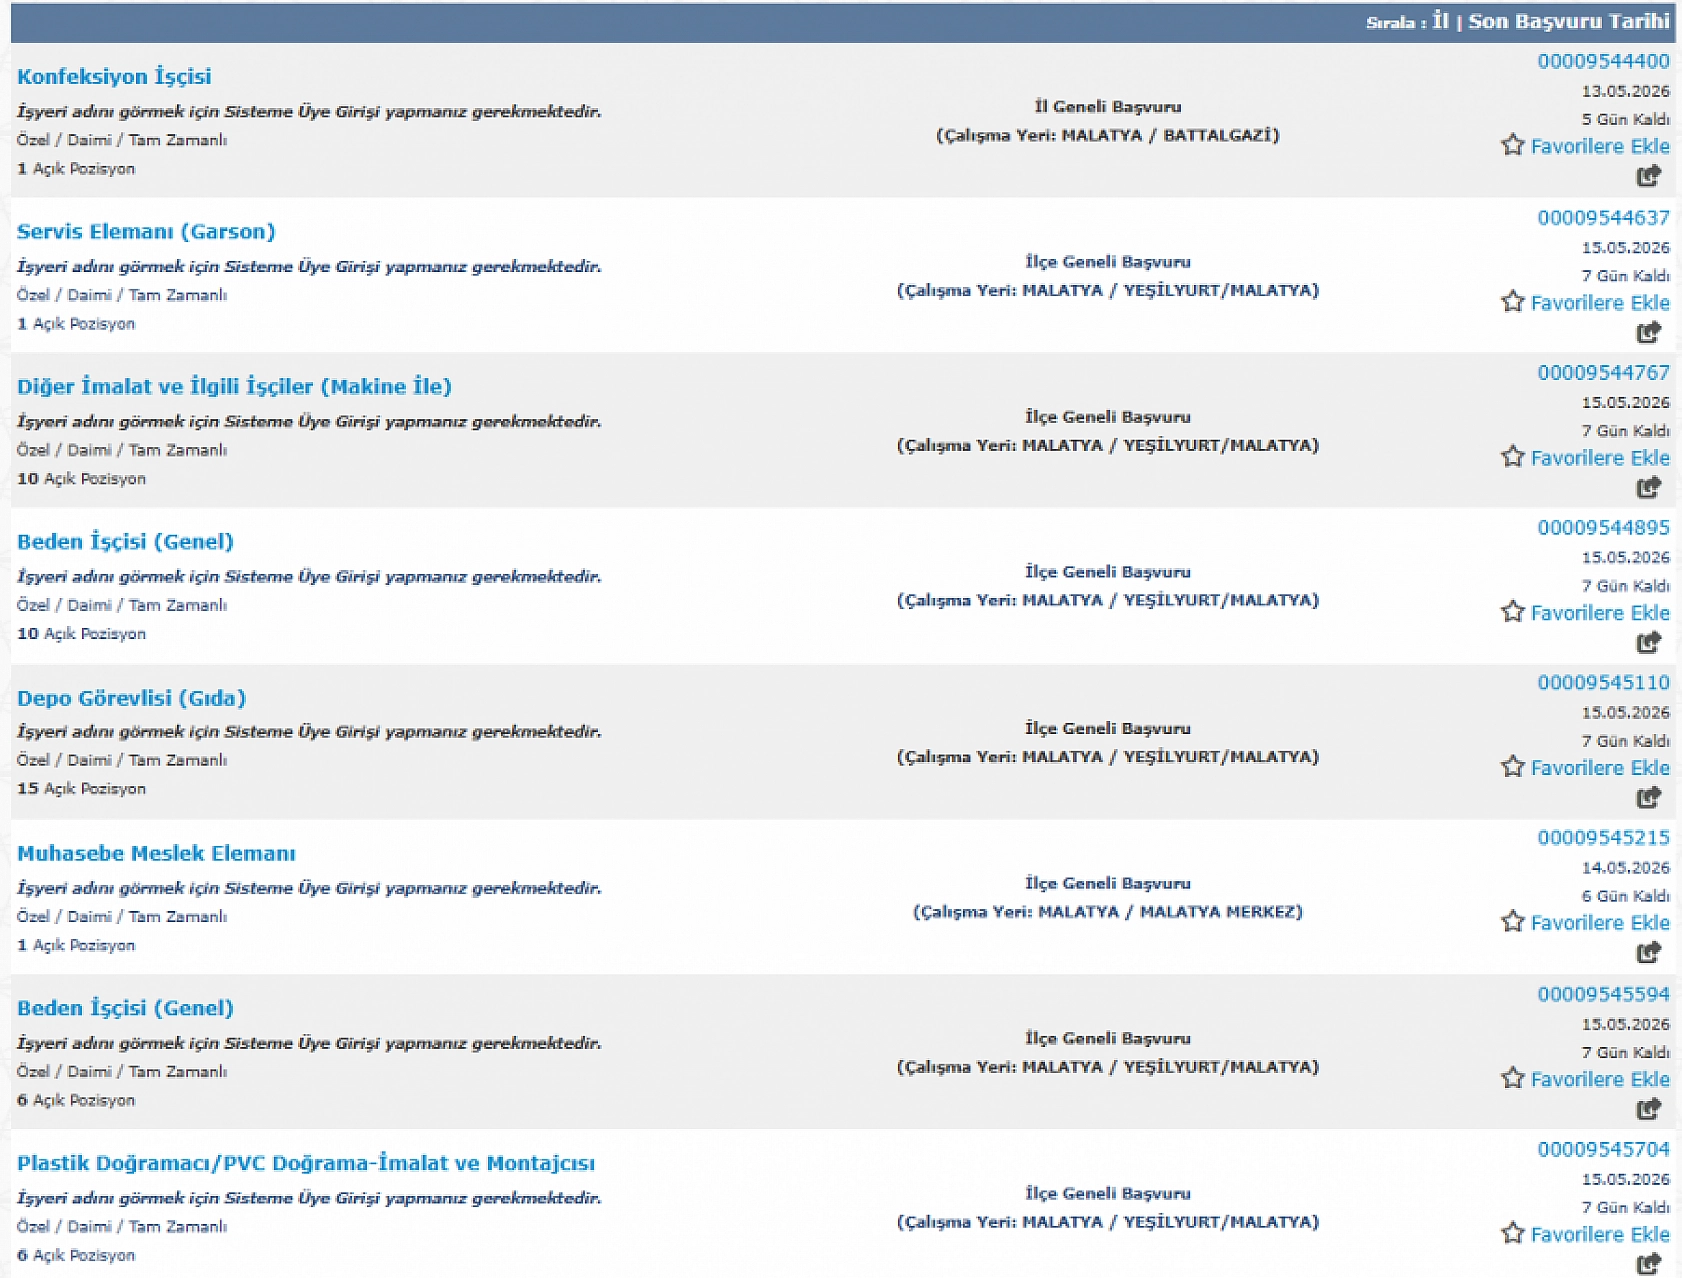Sort listings by İl
Viewport: 1682px width, 1278px height.
tap(1440, 21)
